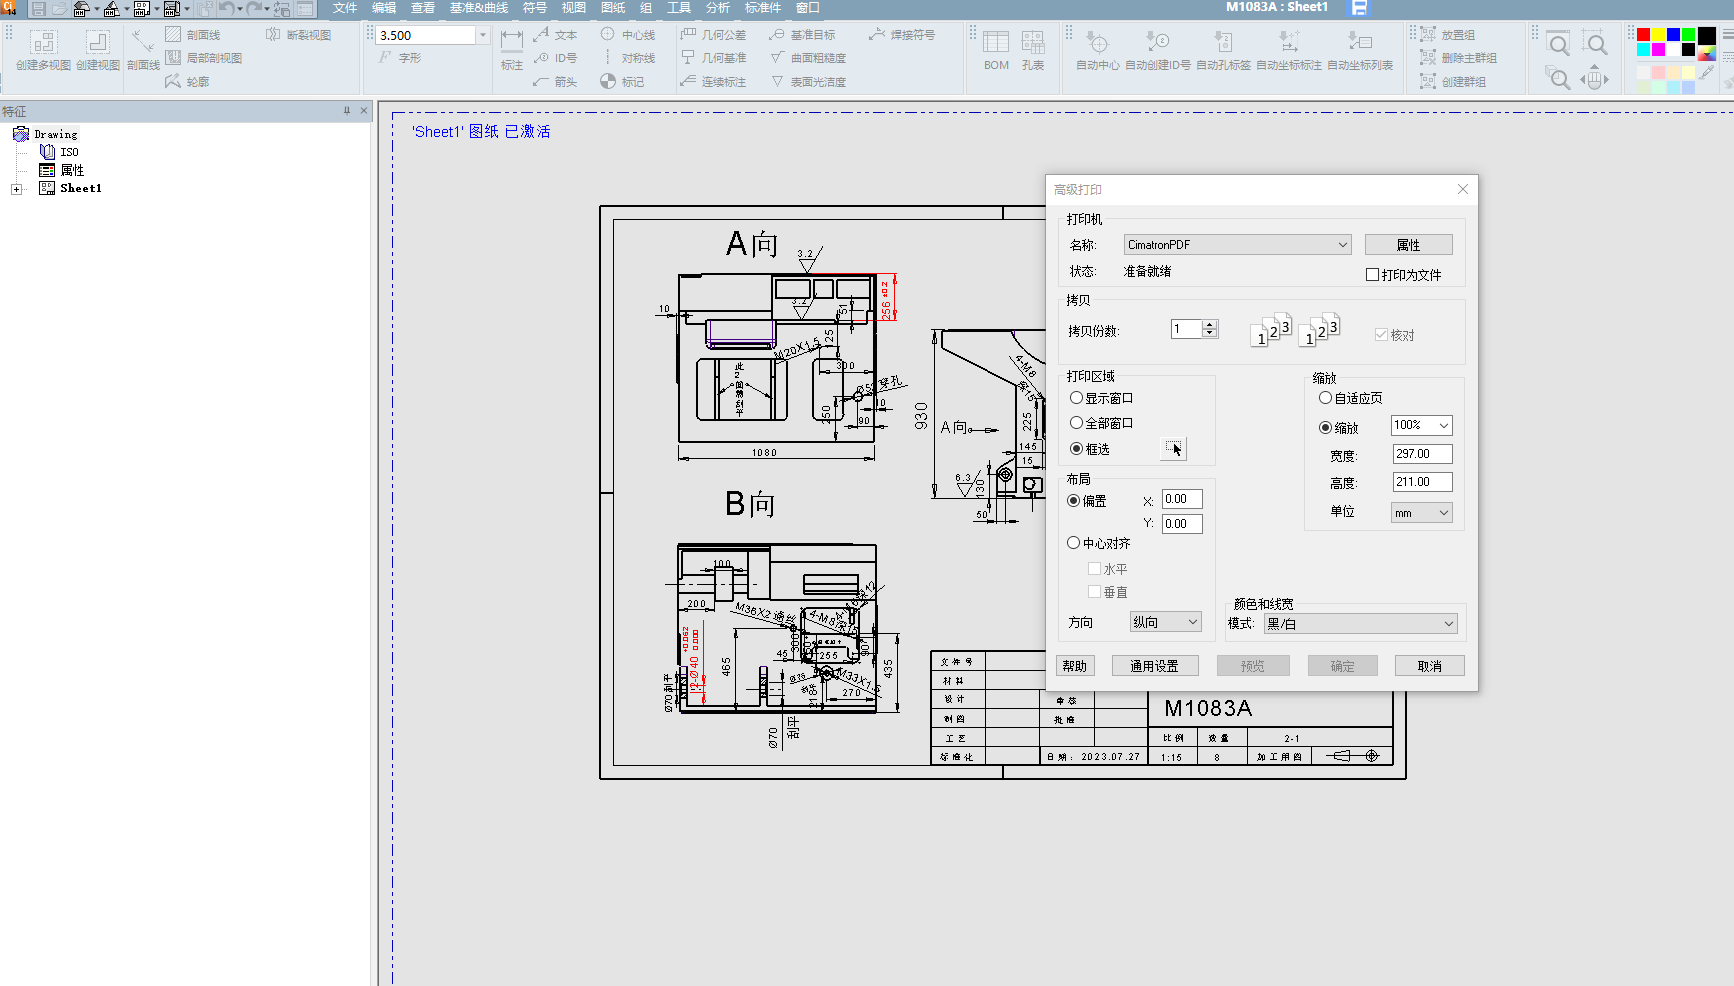The image size is (1734, 986).
Task: Click Auto Coordinate Dimension (自动坐标标注) icon
Action: pos(1289,49)
